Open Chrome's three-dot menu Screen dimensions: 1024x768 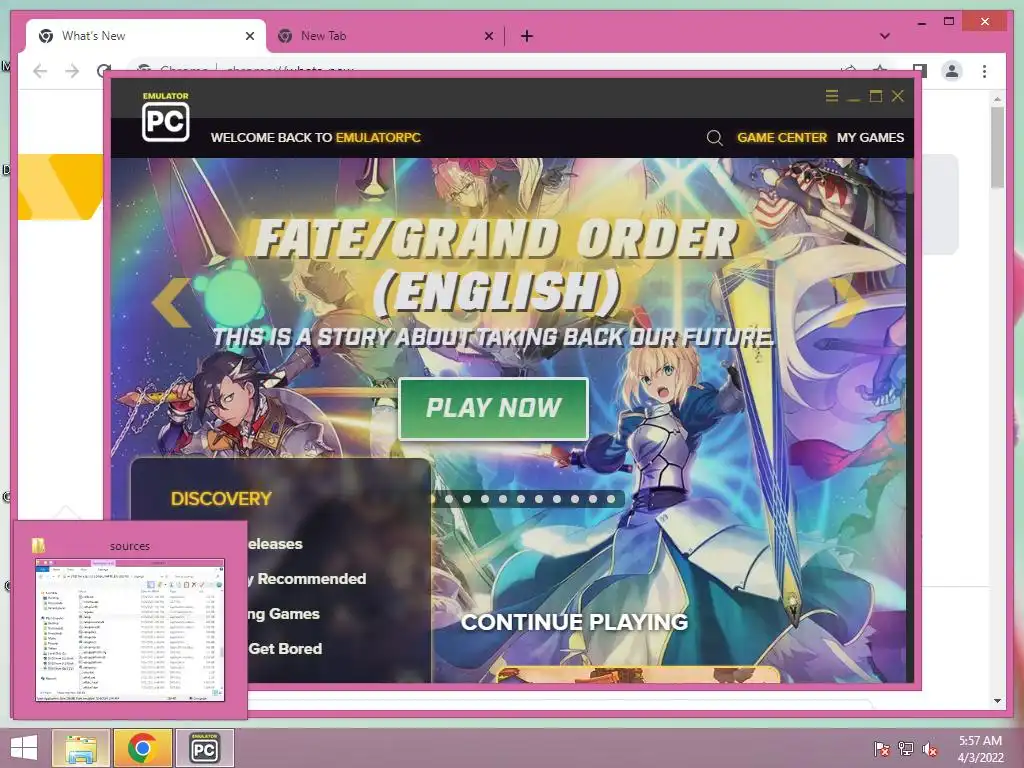click(x=984, y=71)
